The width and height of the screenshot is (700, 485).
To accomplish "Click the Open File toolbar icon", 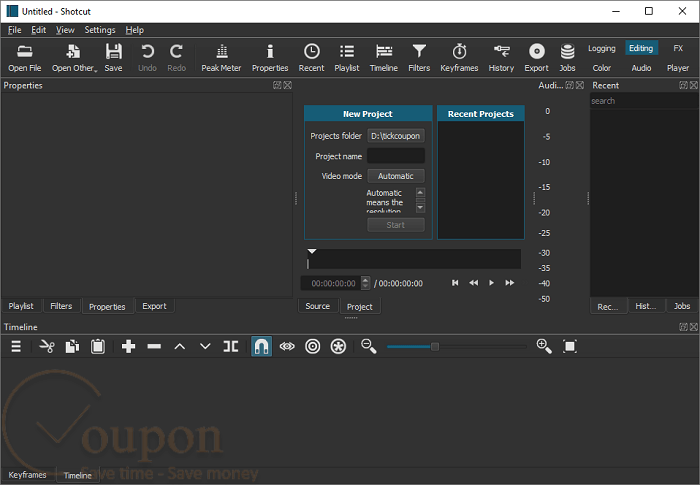I will tap(25, 58).
